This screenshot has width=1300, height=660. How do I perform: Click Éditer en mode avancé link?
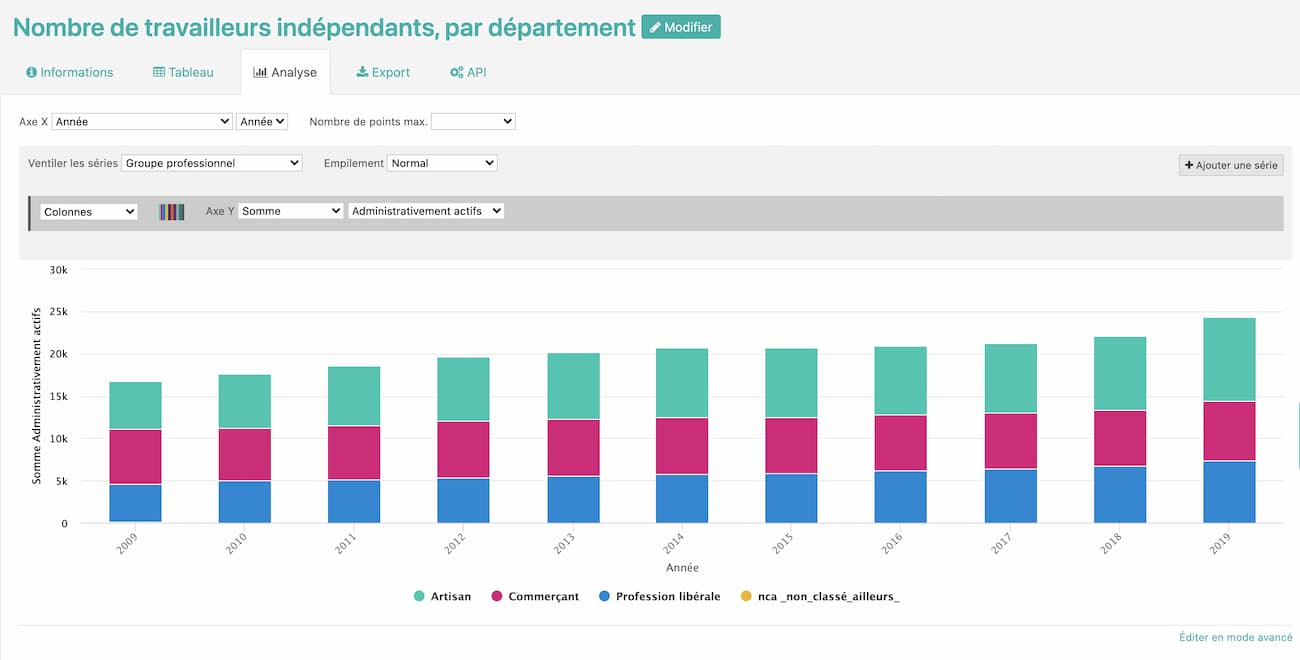click(1236, 637)
